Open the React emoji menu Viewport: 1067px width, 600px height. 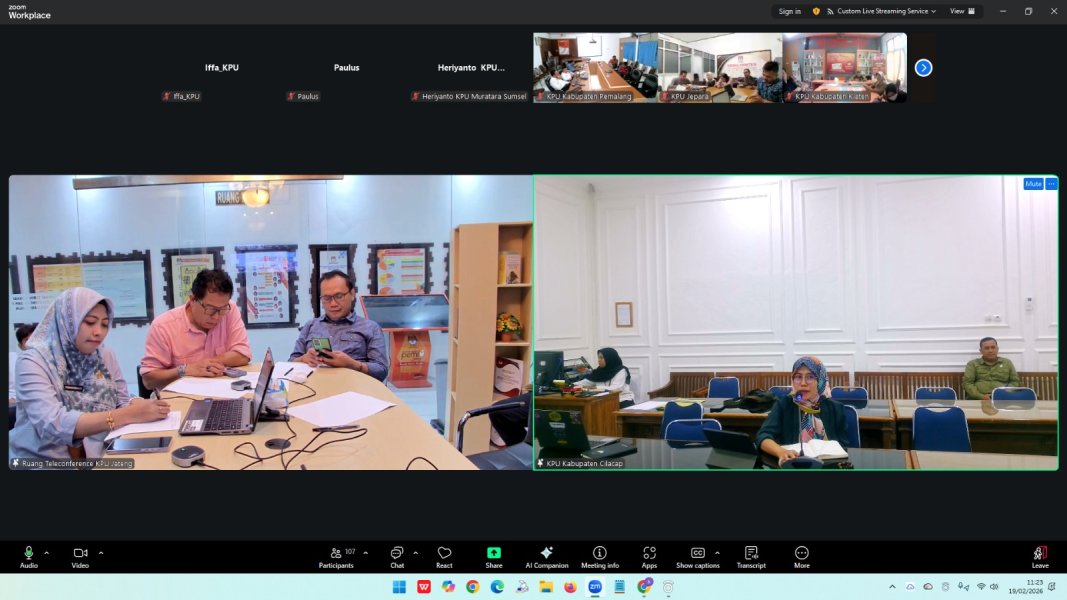pyautogui.click(x=444, y=556)
